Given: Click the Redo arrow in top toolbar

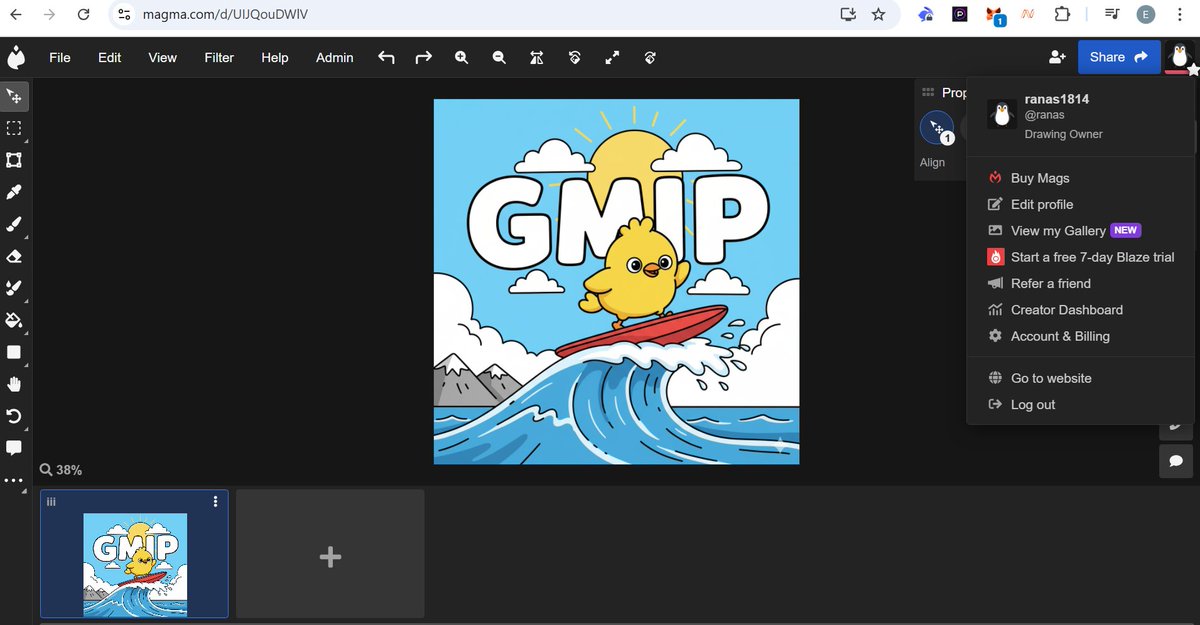Looking at the screenshot, I should point(424,58).
